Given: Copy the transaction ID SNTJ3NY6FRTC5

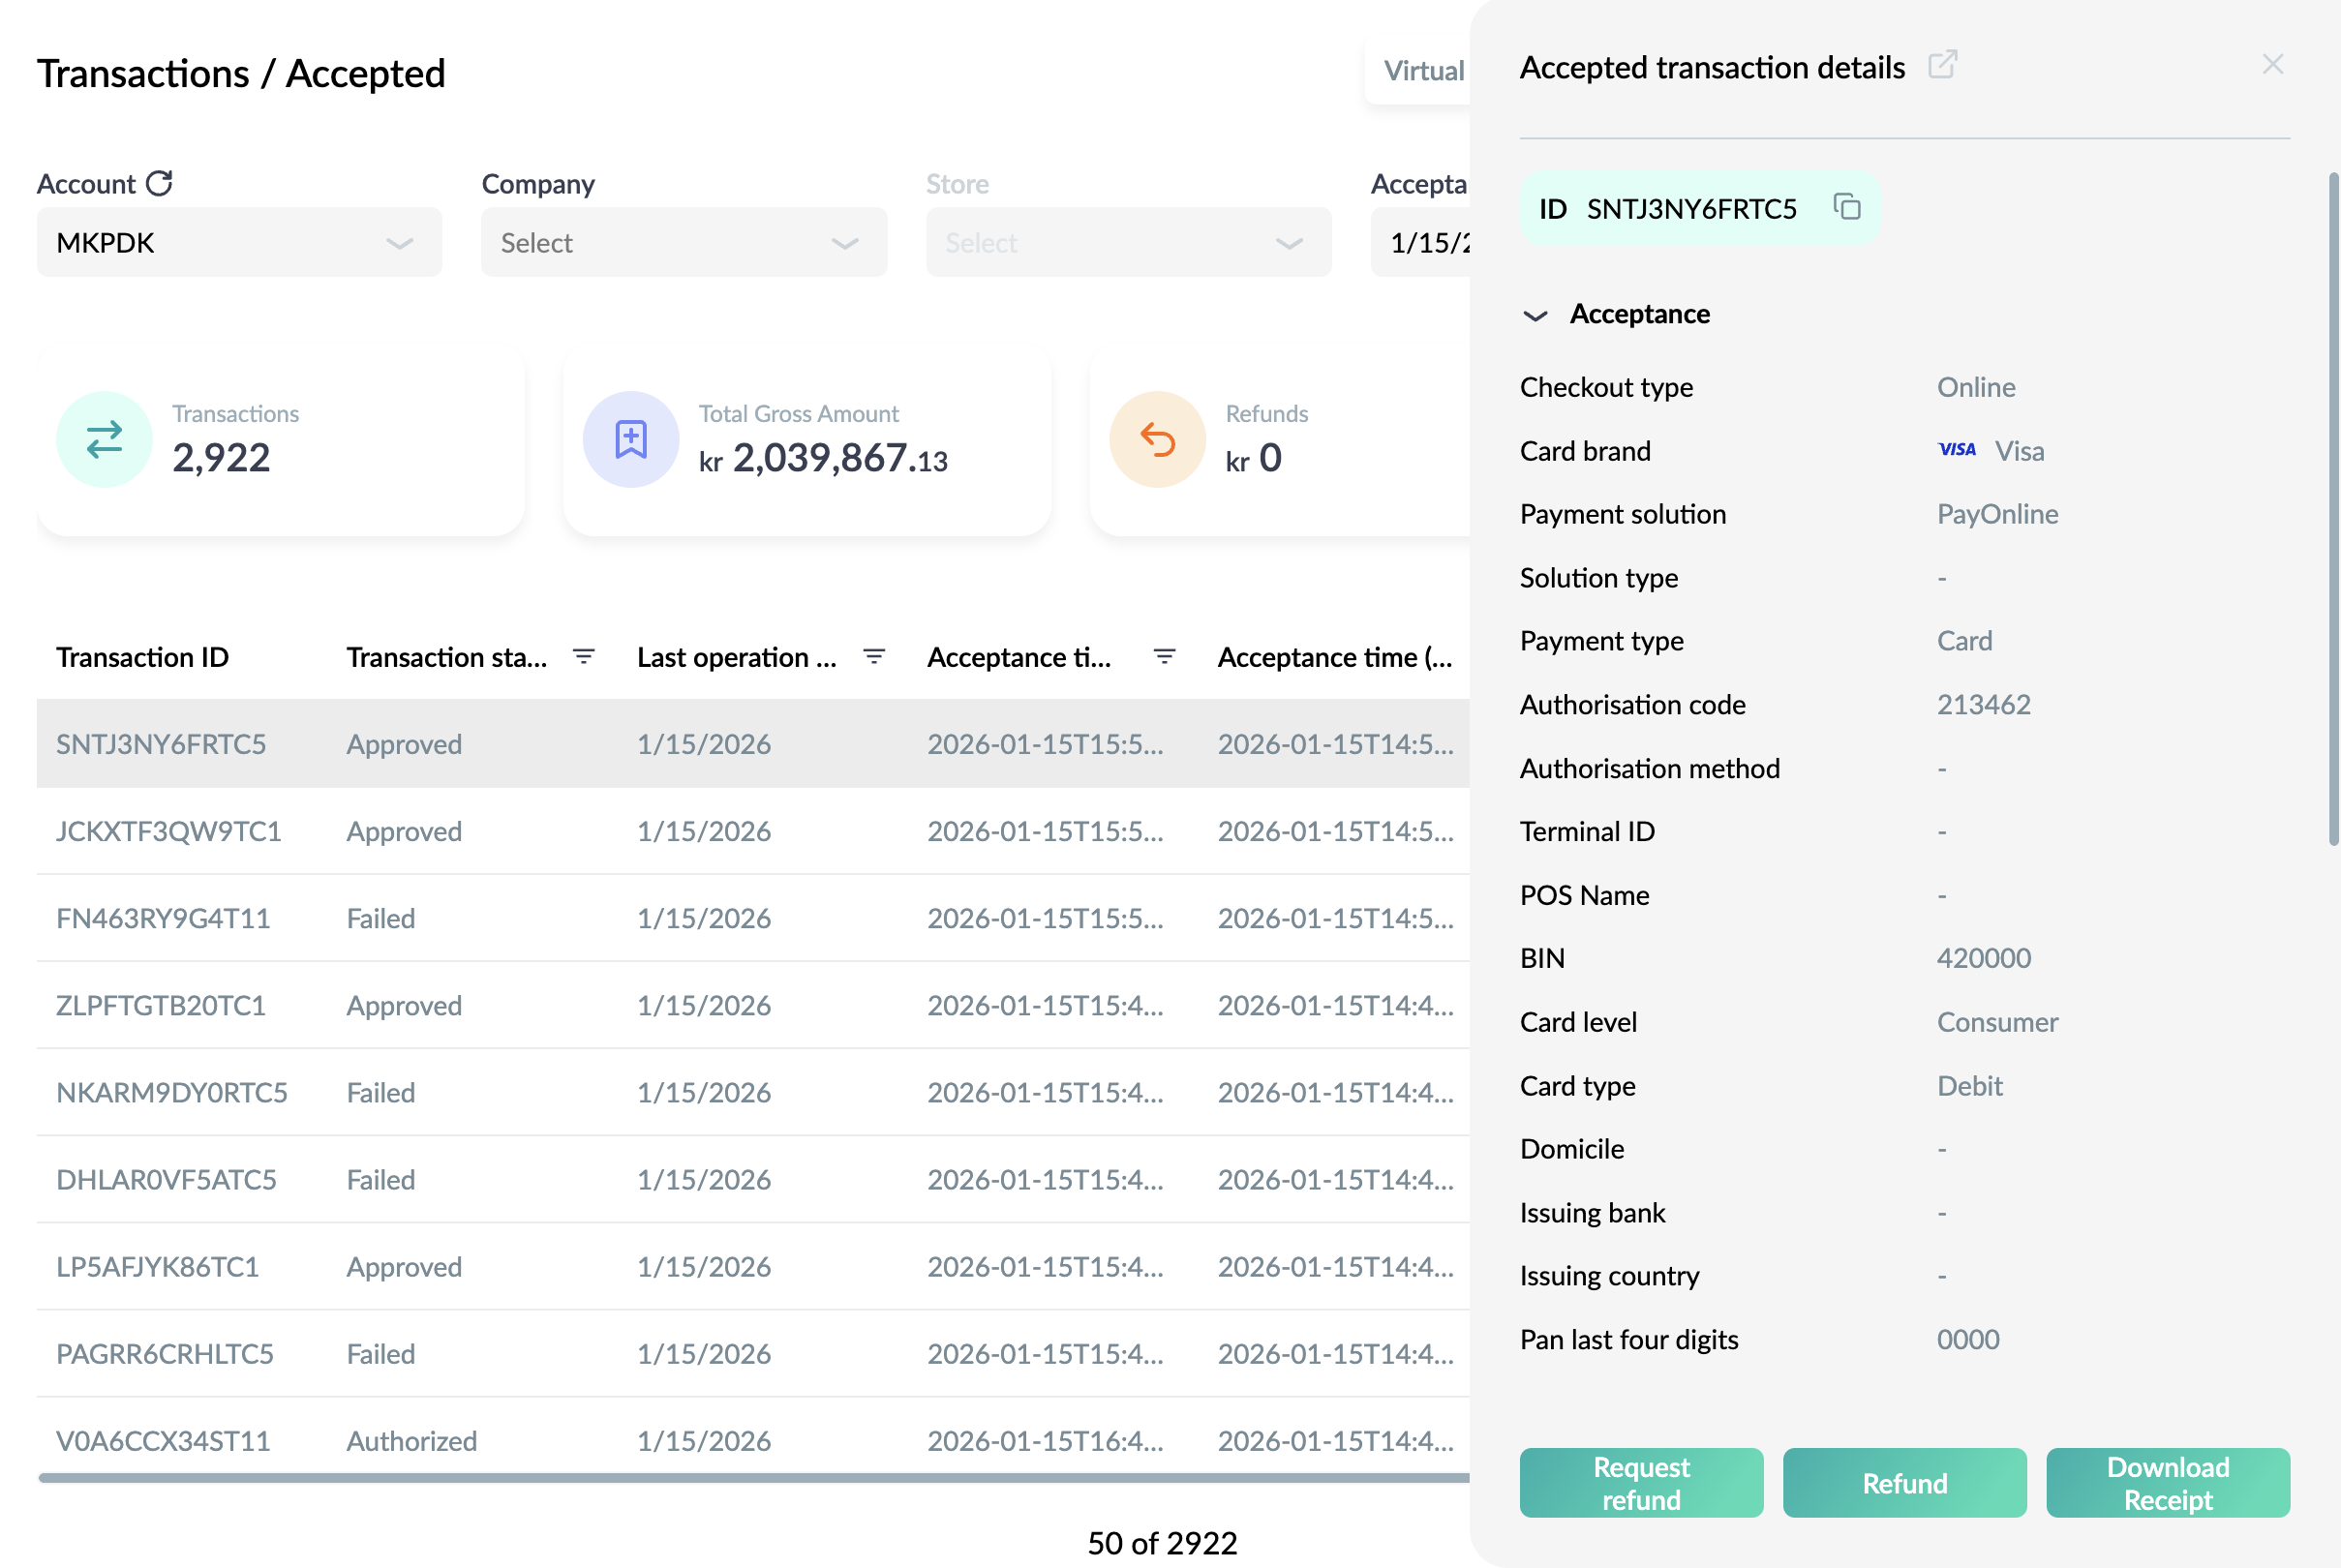Looking at the screenshot, I should 1846,207.
